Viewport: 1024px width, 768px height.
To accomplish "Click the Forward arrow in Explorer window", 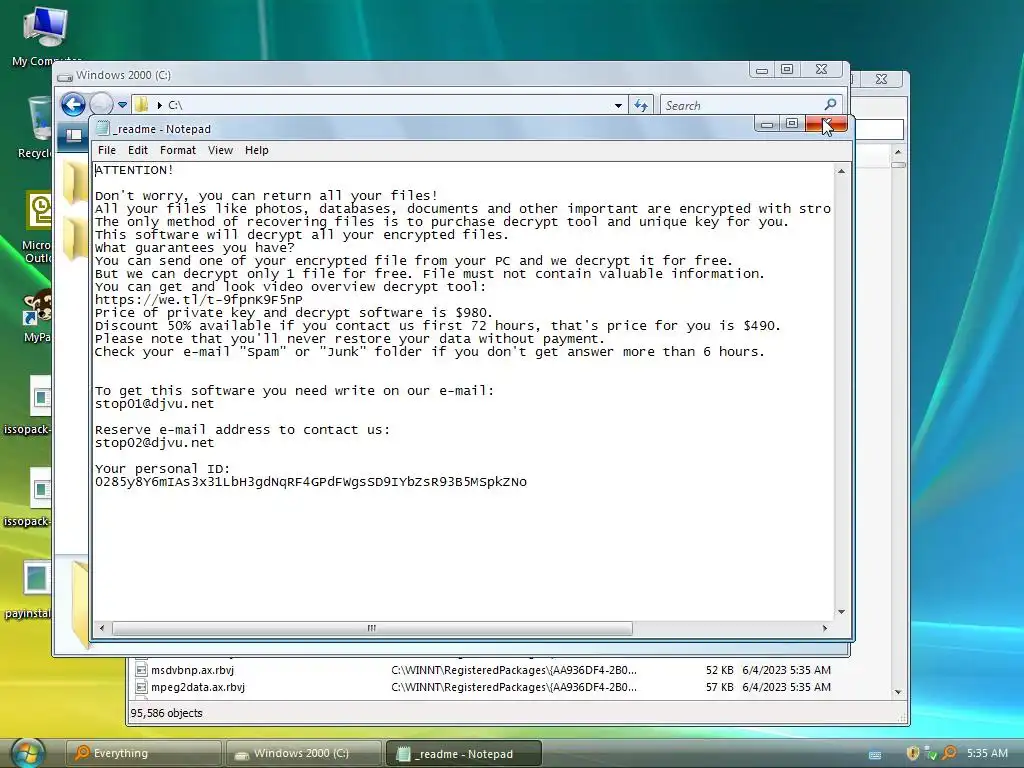I will (101, 104).
